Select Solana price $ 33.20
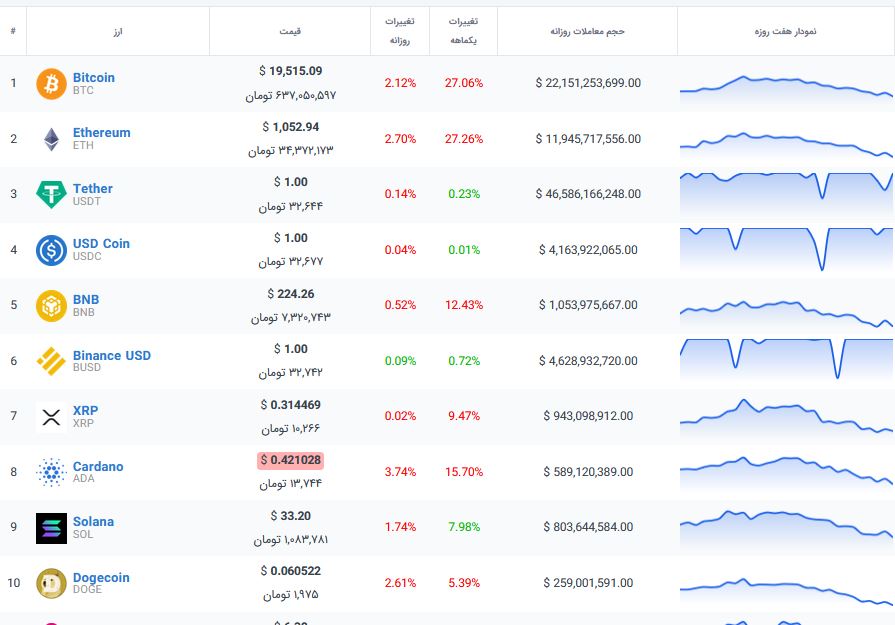Image resolution: width=895 pixels, height=625 pixels. 291,516
